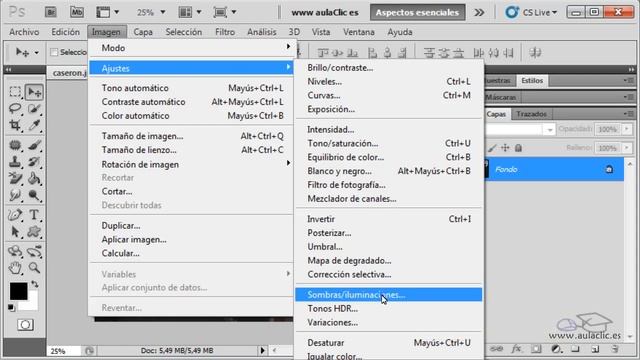Open the Archivo menu

point(24,32)
